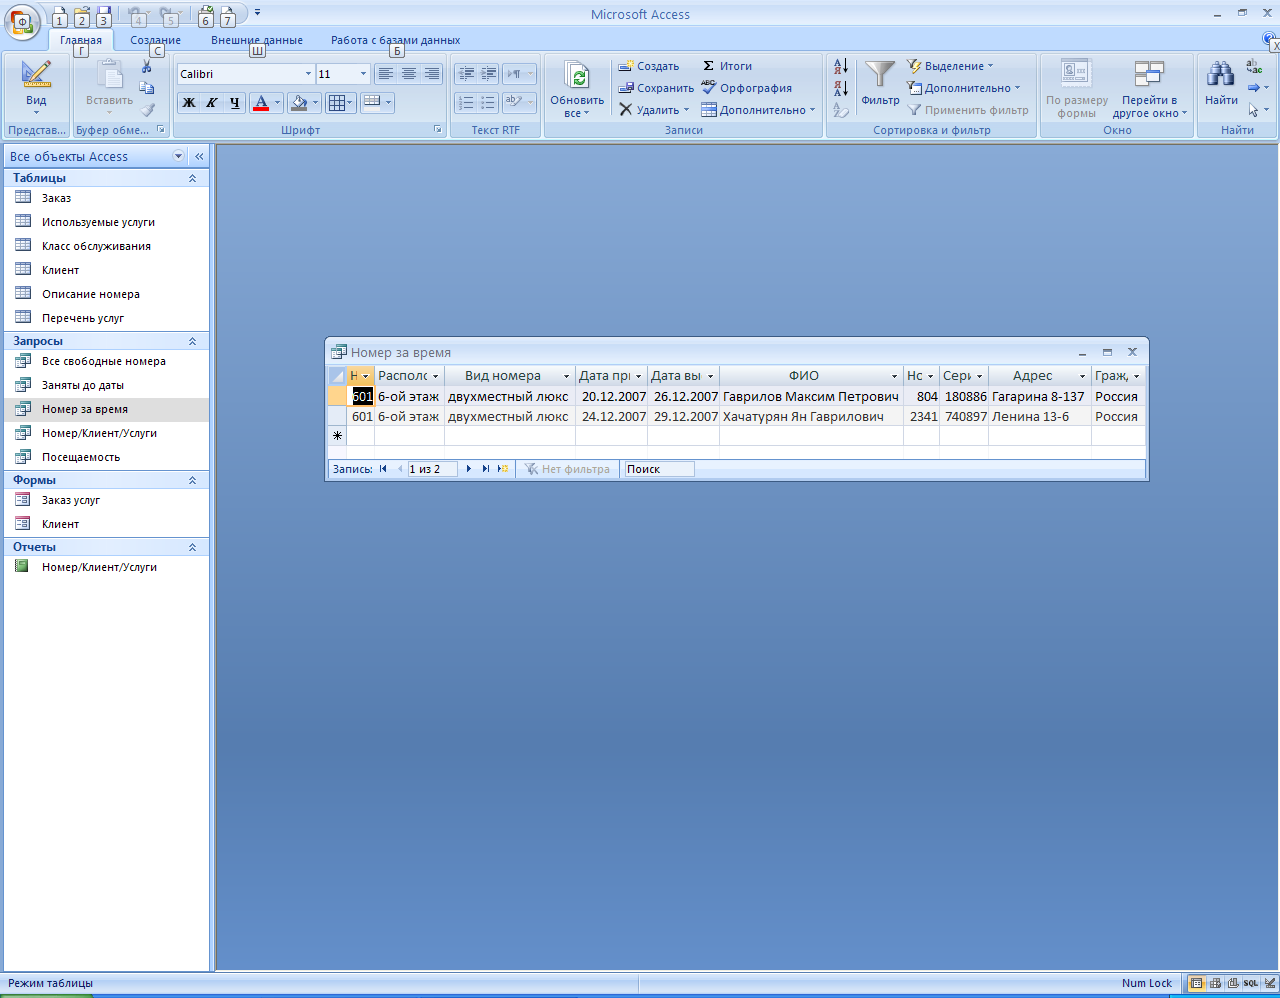
Task: Switch to Внешние данные ribbon tab
Action: tap(257, 40)
